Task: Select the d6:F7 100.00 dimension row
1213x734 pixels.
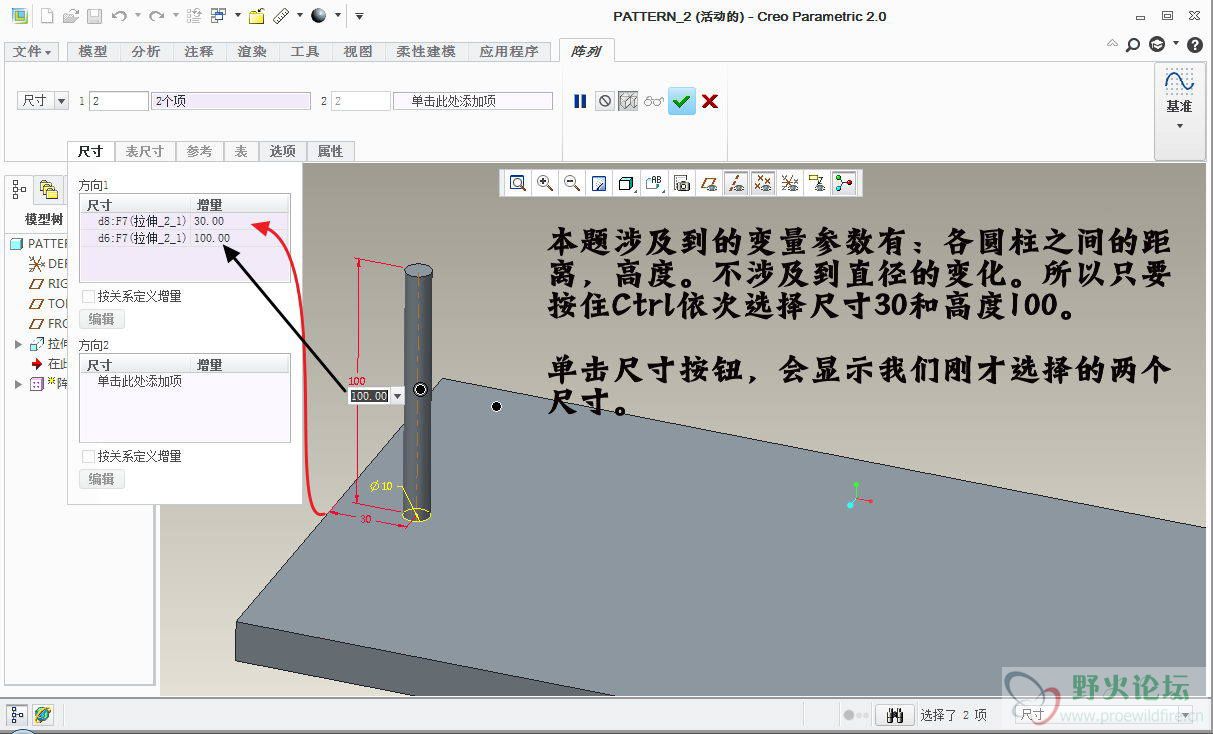Action: [x=184, y=238]
